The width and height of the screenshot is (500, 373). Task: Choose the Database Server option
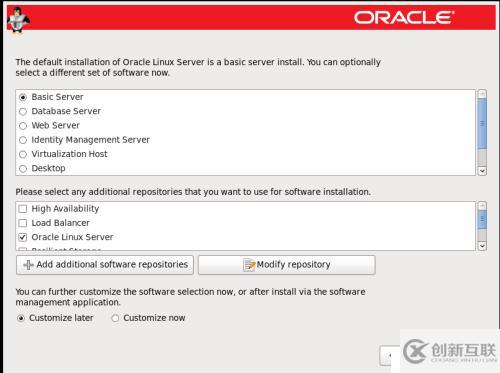(23, 112)
